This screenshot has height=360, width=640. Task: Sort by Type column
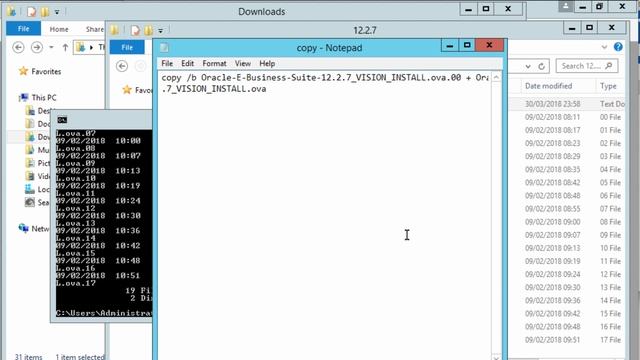tap(608, 86)
